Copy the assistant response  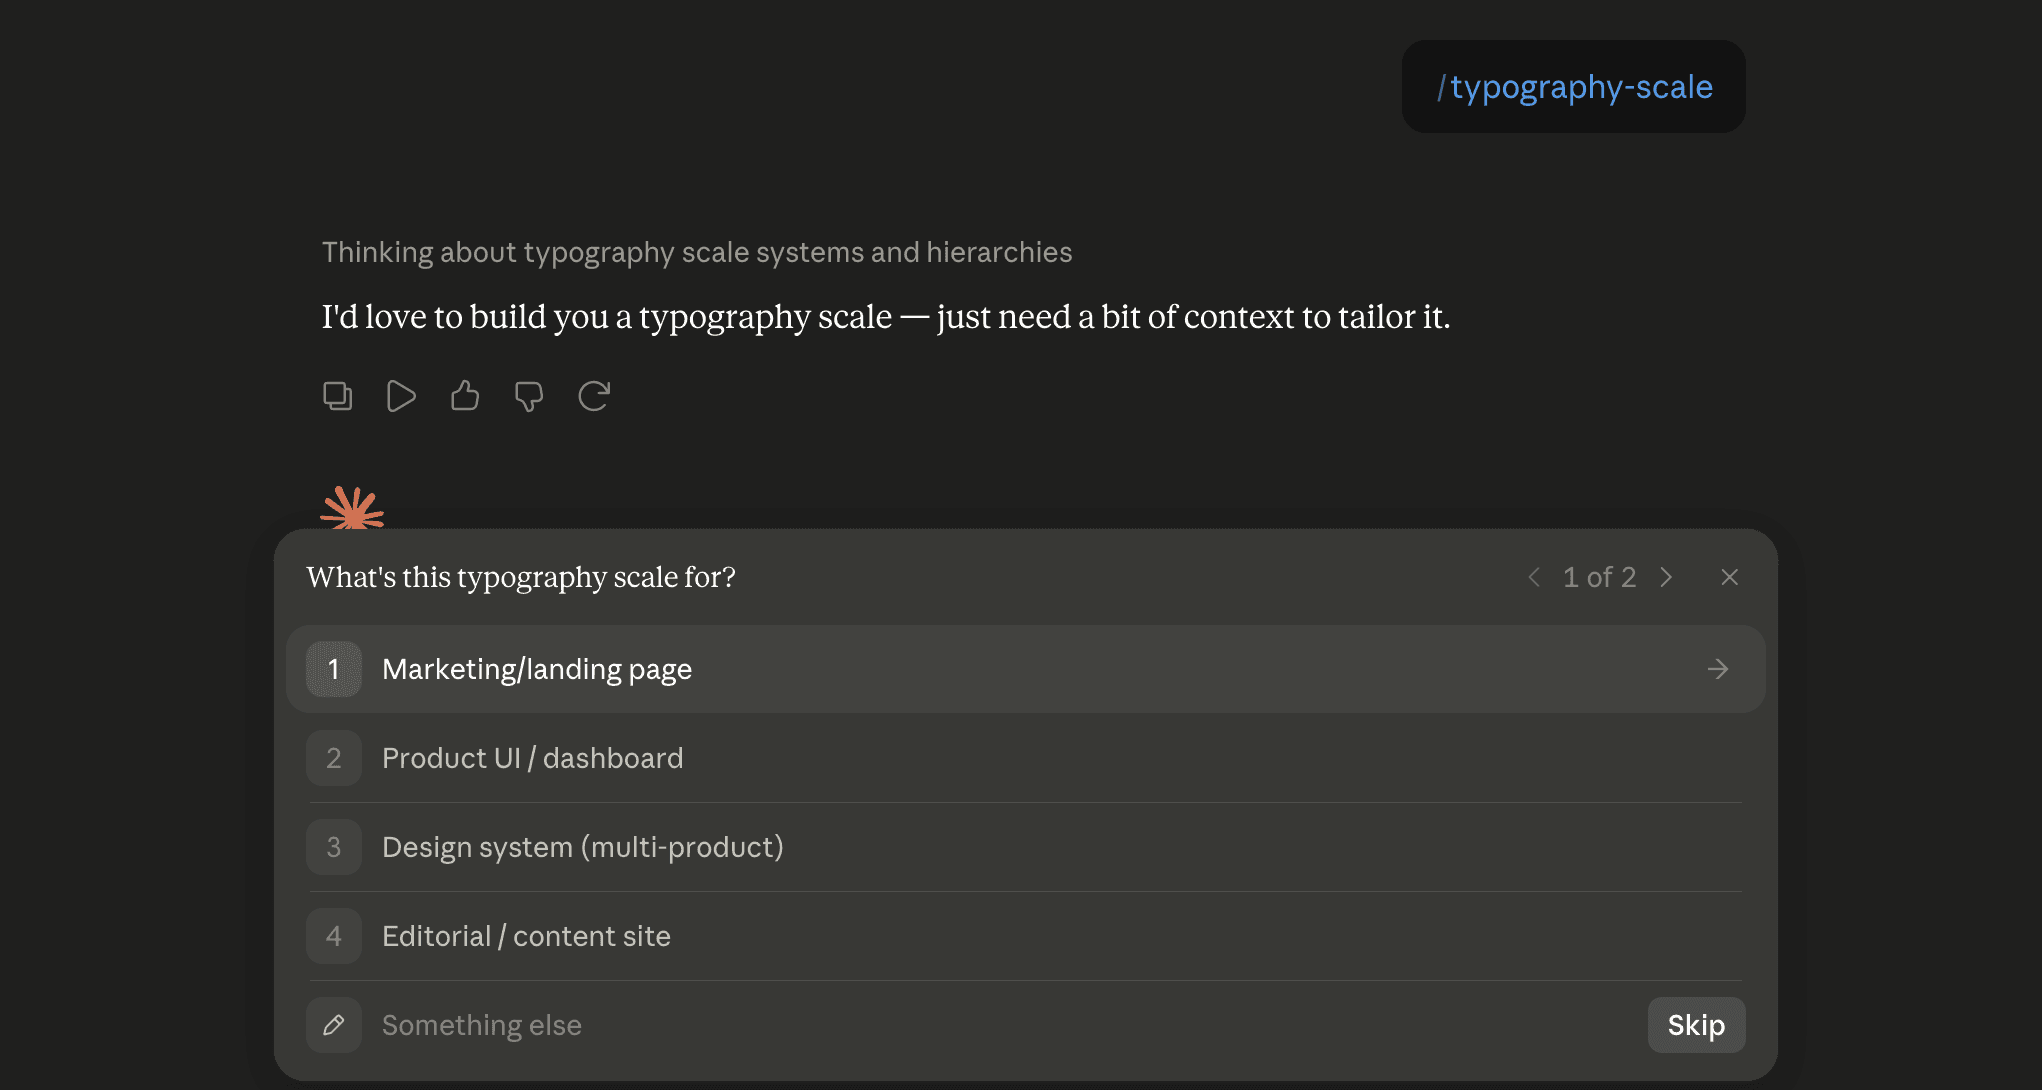(x=337, y=396)
